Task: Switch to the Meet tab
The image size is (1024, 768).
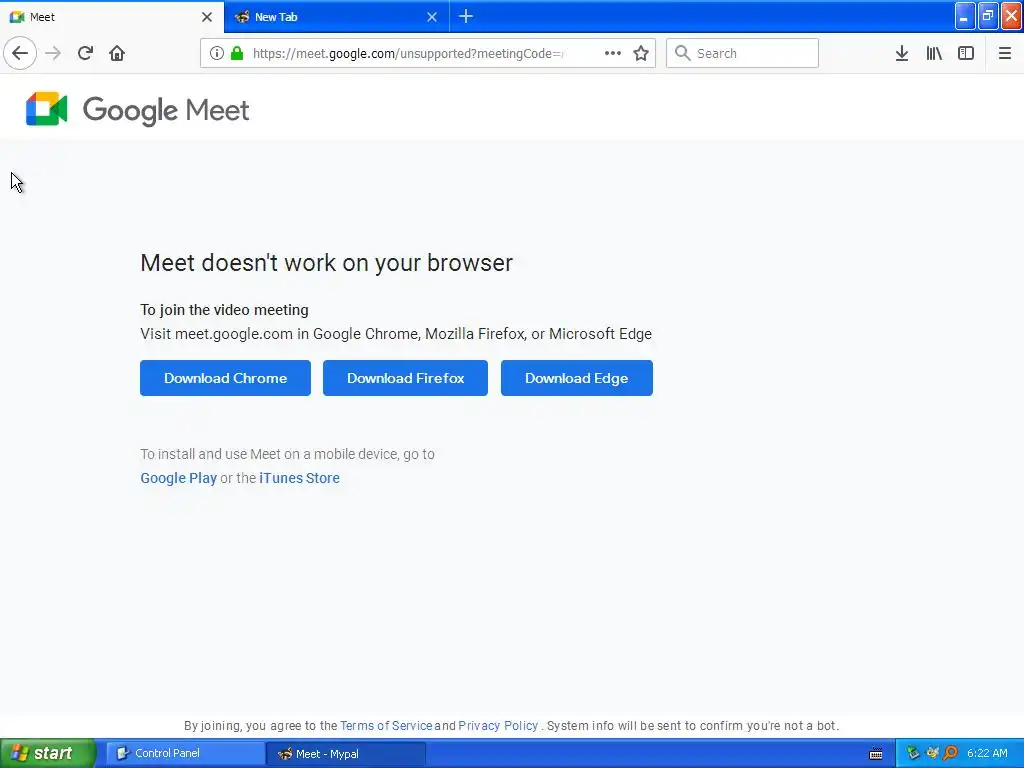Action: 112,17
